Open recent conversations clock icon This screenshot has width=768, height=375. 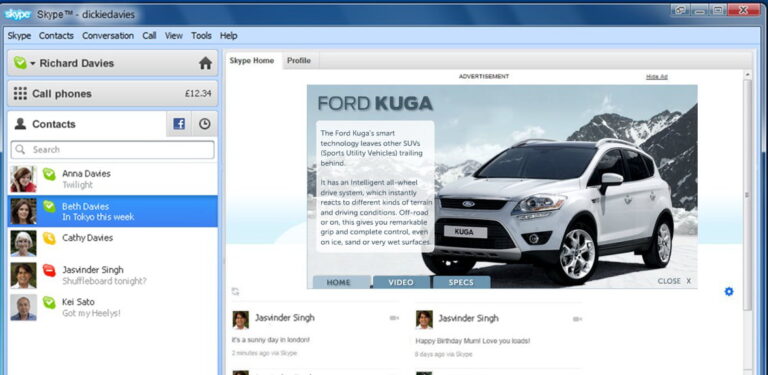tap(205, 124)
